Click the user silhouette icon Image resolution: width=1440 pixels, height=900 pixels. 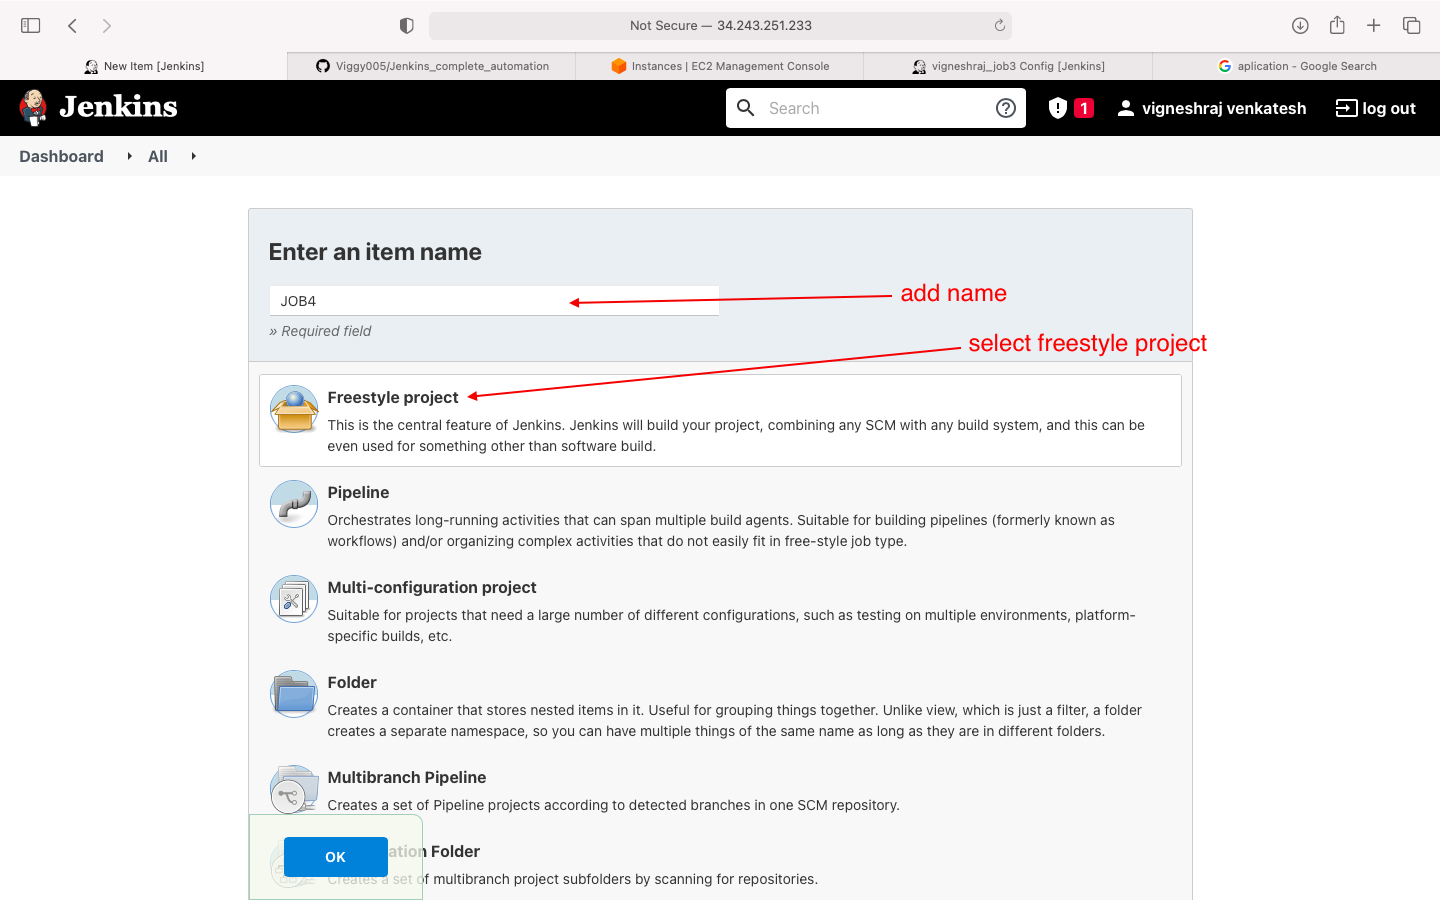click(1126, 108)
